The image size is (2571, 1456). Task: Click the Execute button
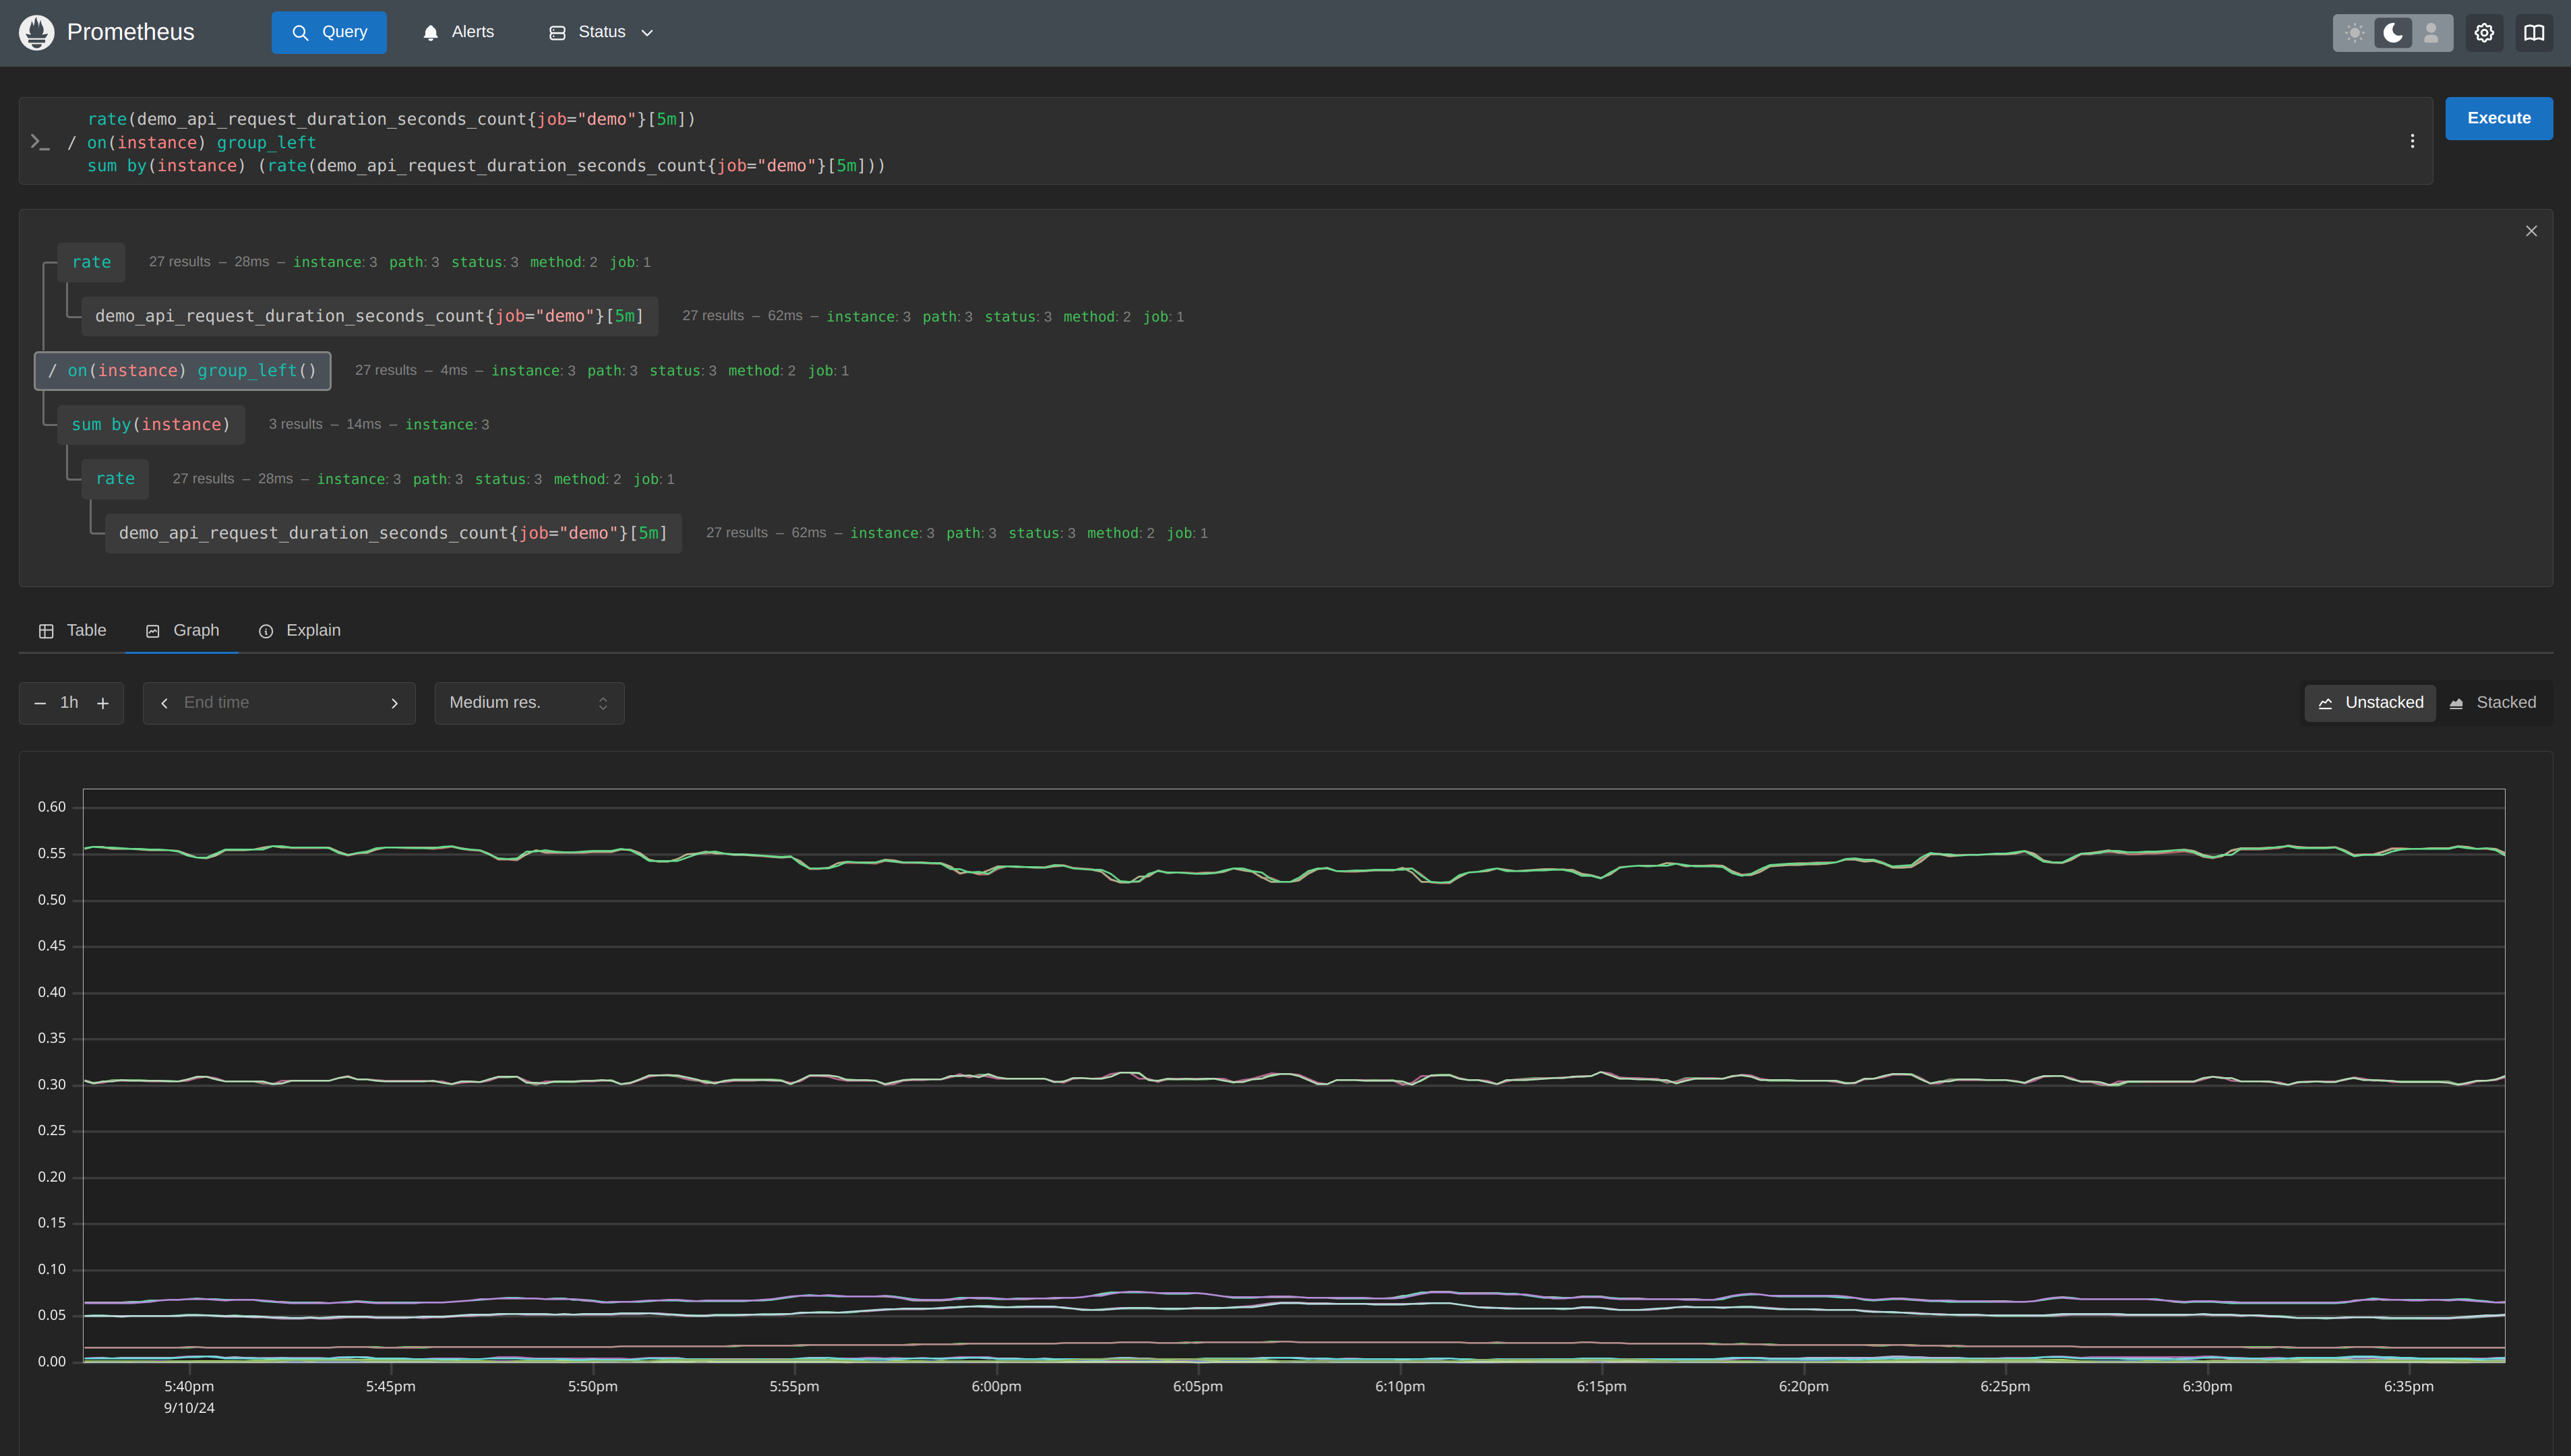(2498, 118)
